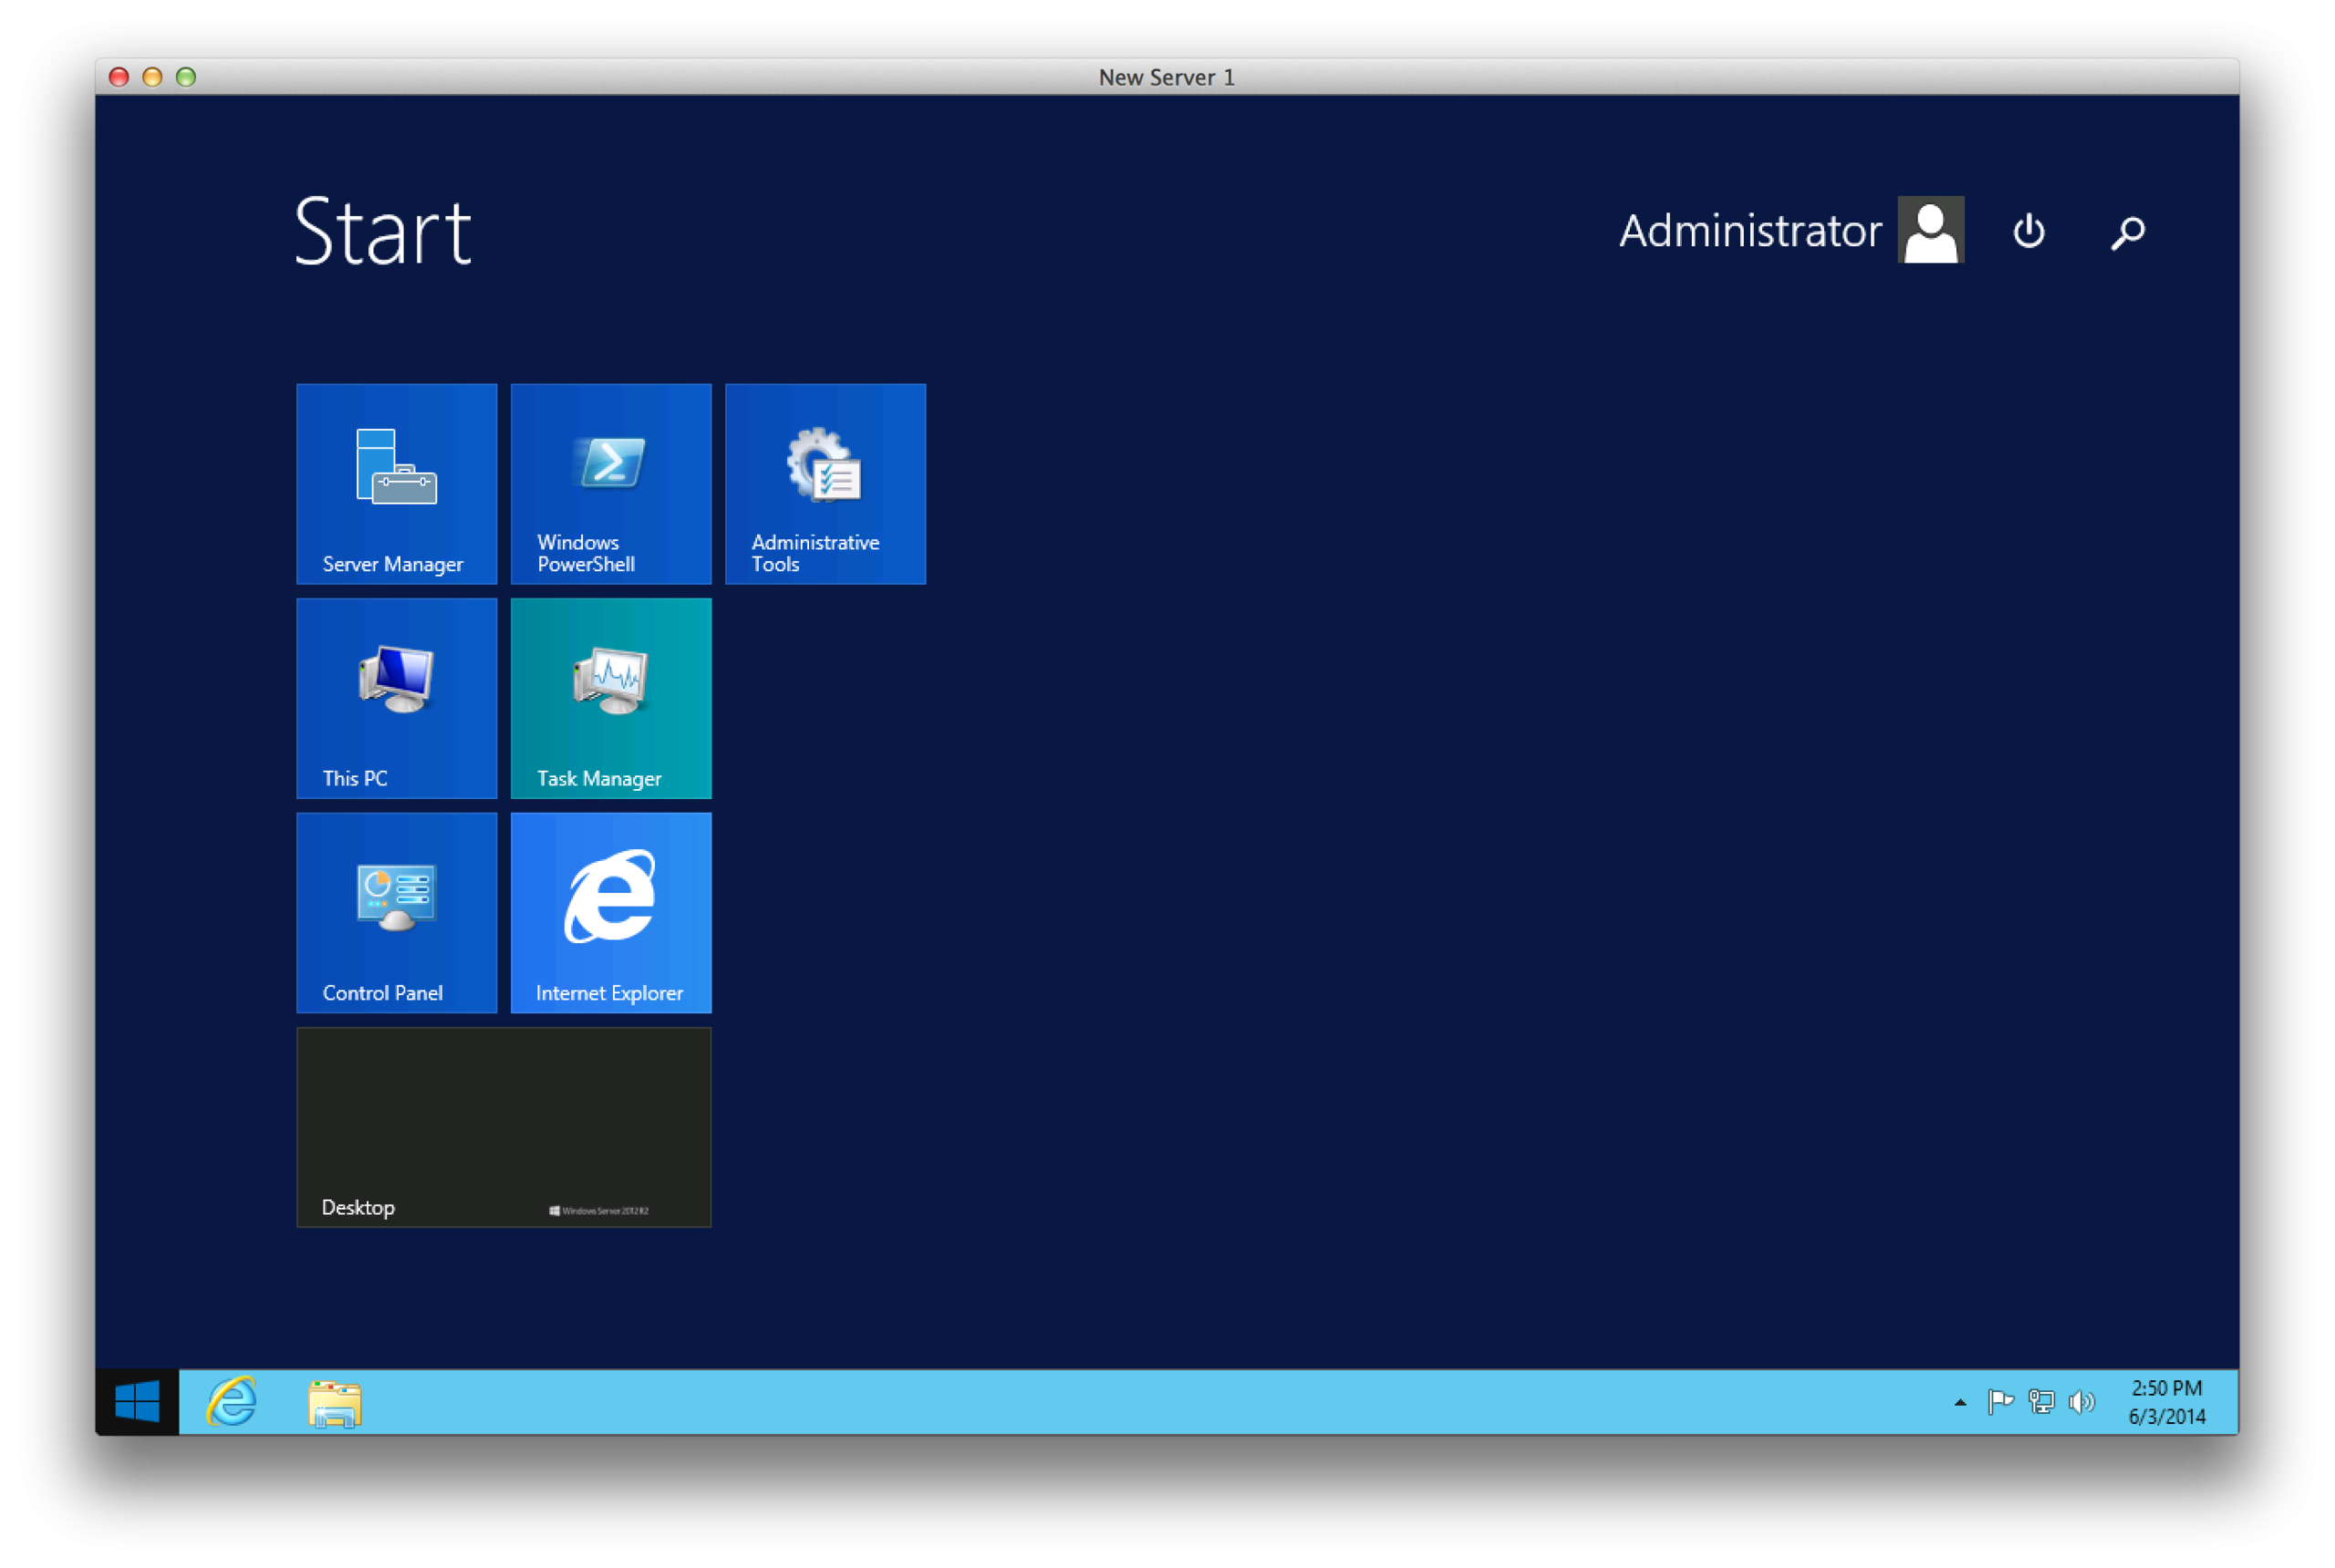
Task: Launch Internet Explorer from the taskbar
Action: click(232, 1401)
